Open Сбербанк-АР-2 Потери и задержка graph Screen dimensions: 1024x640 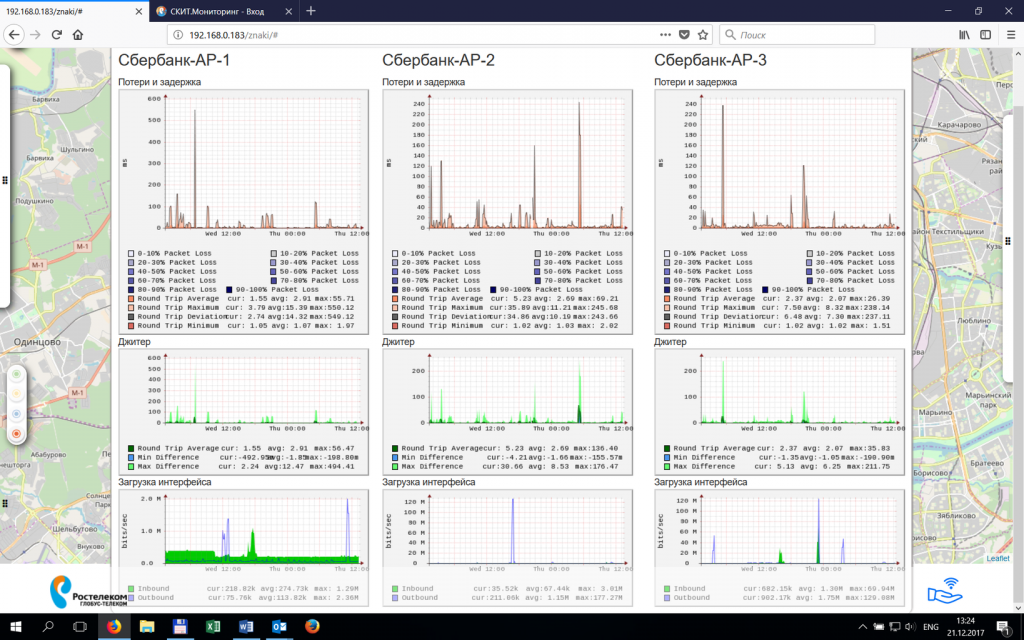507,212
